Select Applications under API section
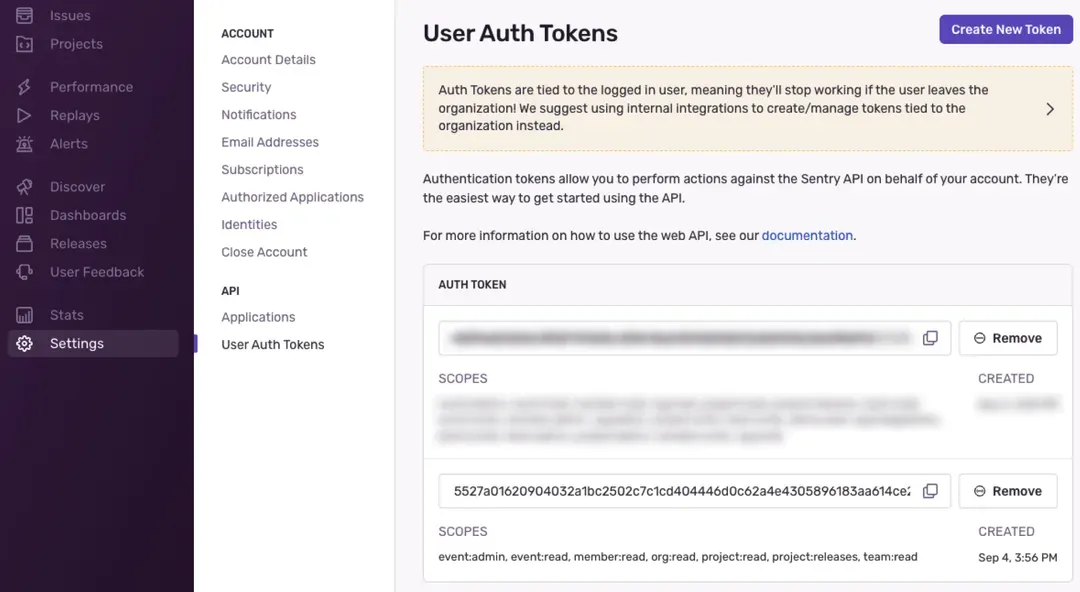Image resolution: width=1080 pixels, height=592 pixels. [x=258, y=317]
